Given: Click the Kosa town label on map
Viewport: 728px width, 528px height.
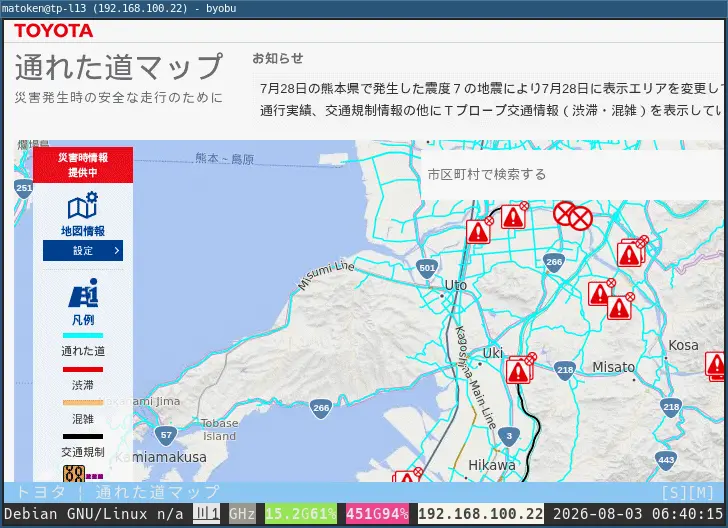Looking at the screenshot, I should 683,345.
